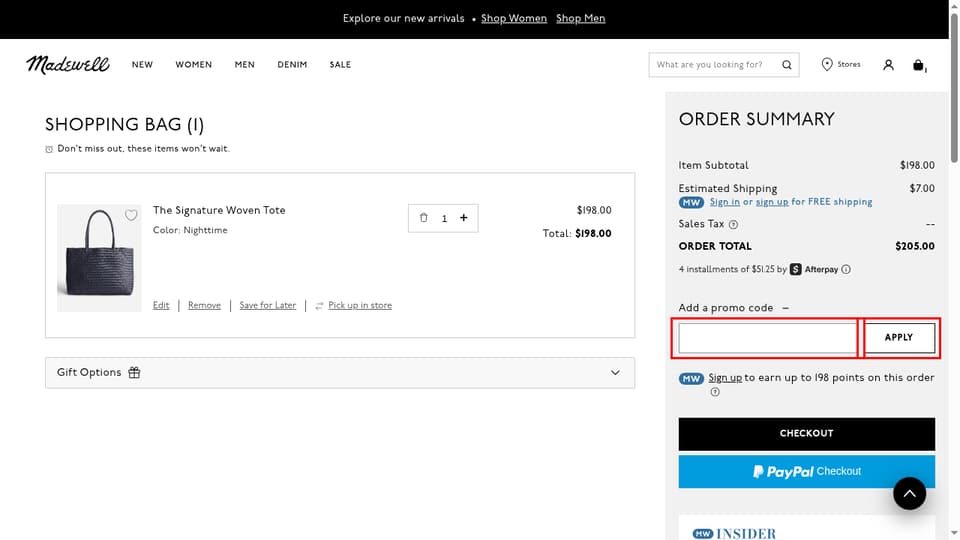The height and width of the screenshot is (540, 960).
Task: Open the DENIM menu
Action: pyautogui.click(x=292, y=64)
